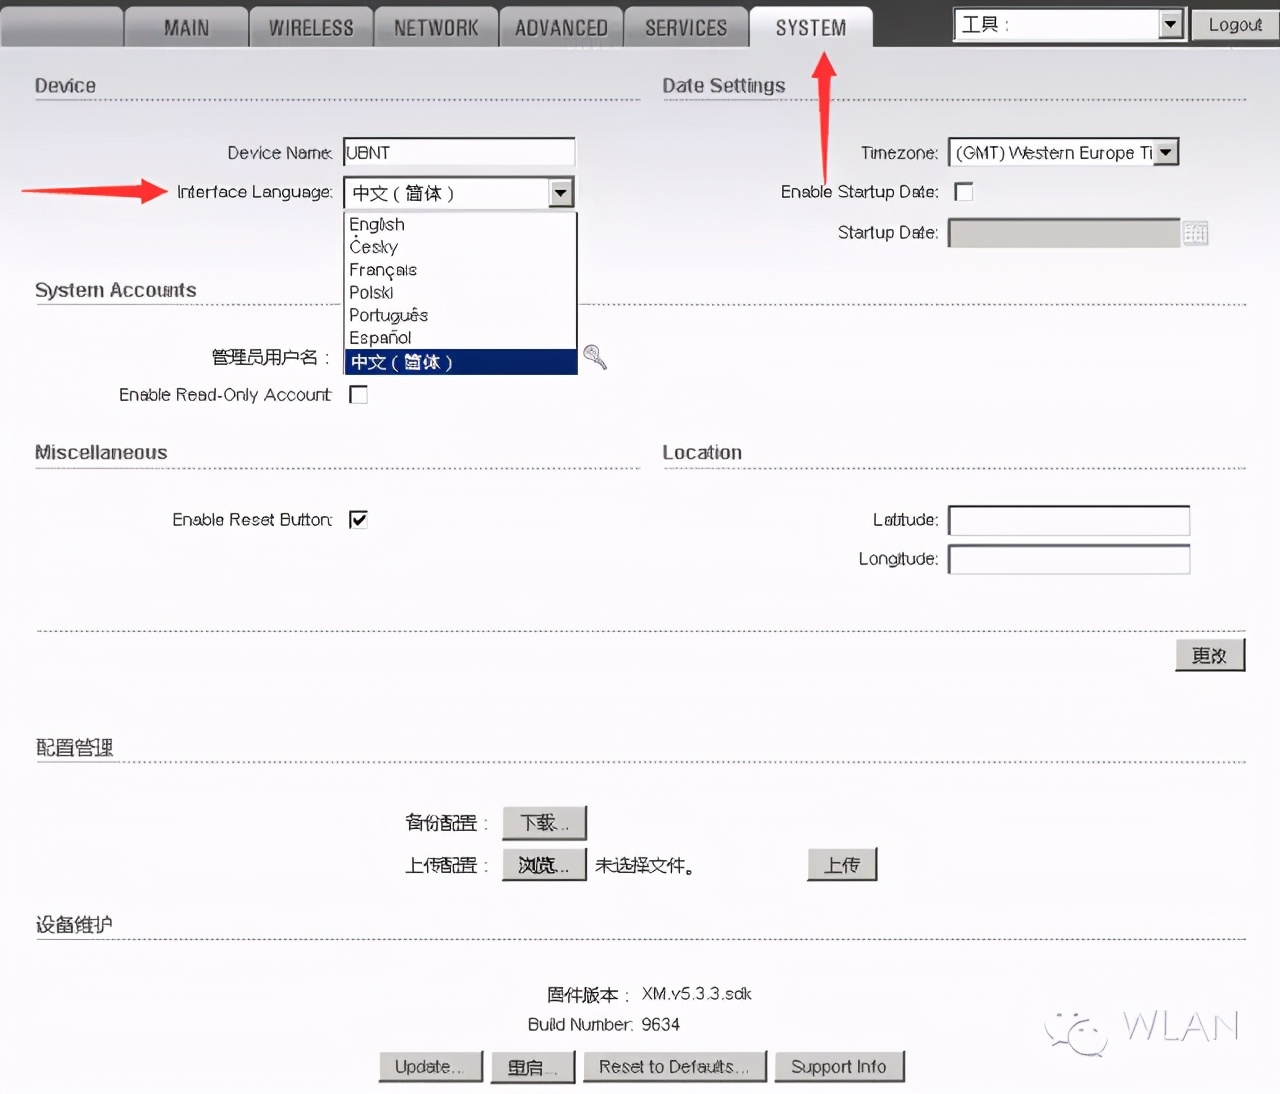Click the 浏览 browse button
Viewport: 1280px width, 1094px height.
(544, 865)
